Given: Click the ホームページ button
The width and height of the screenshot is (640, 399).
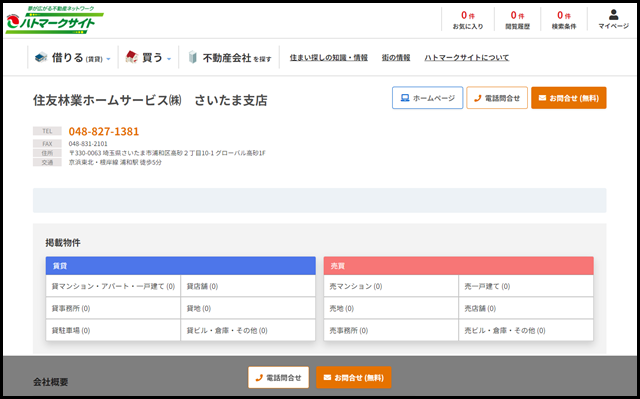Looking at the screenshot, I should (x=427, y=98).
